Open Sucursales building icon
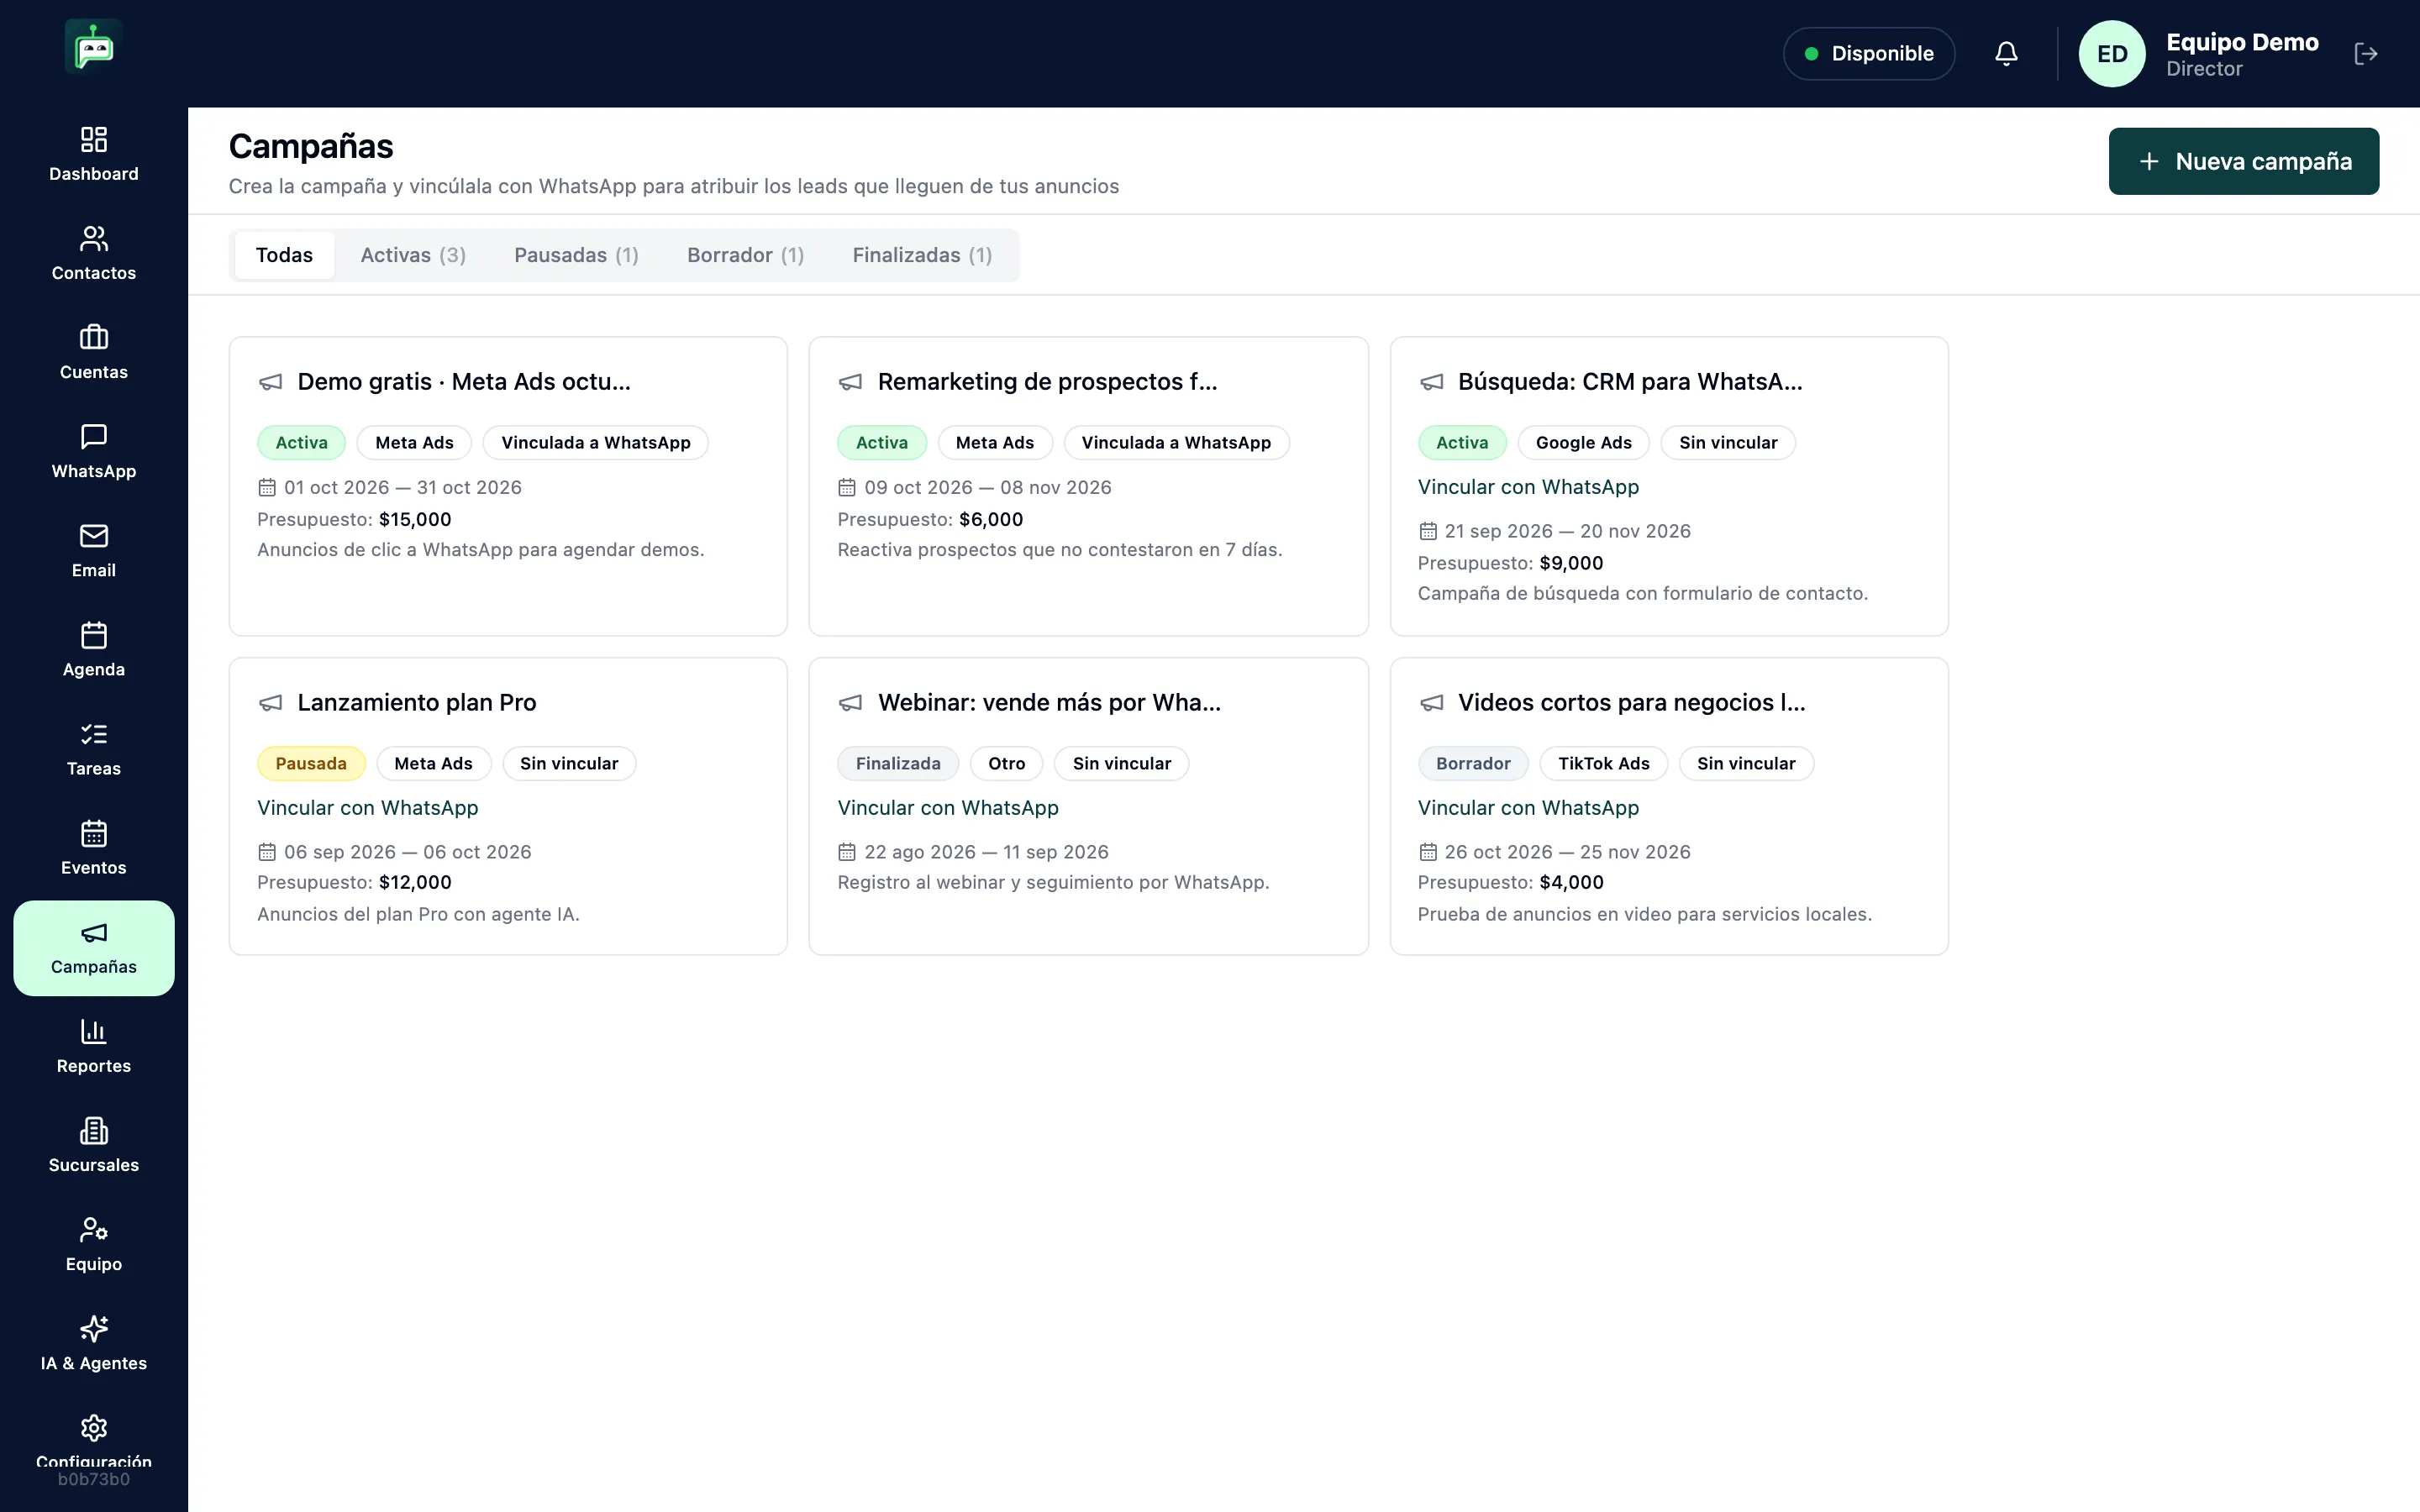This screenshot has width=2420, height=1512. (94, 1145)
